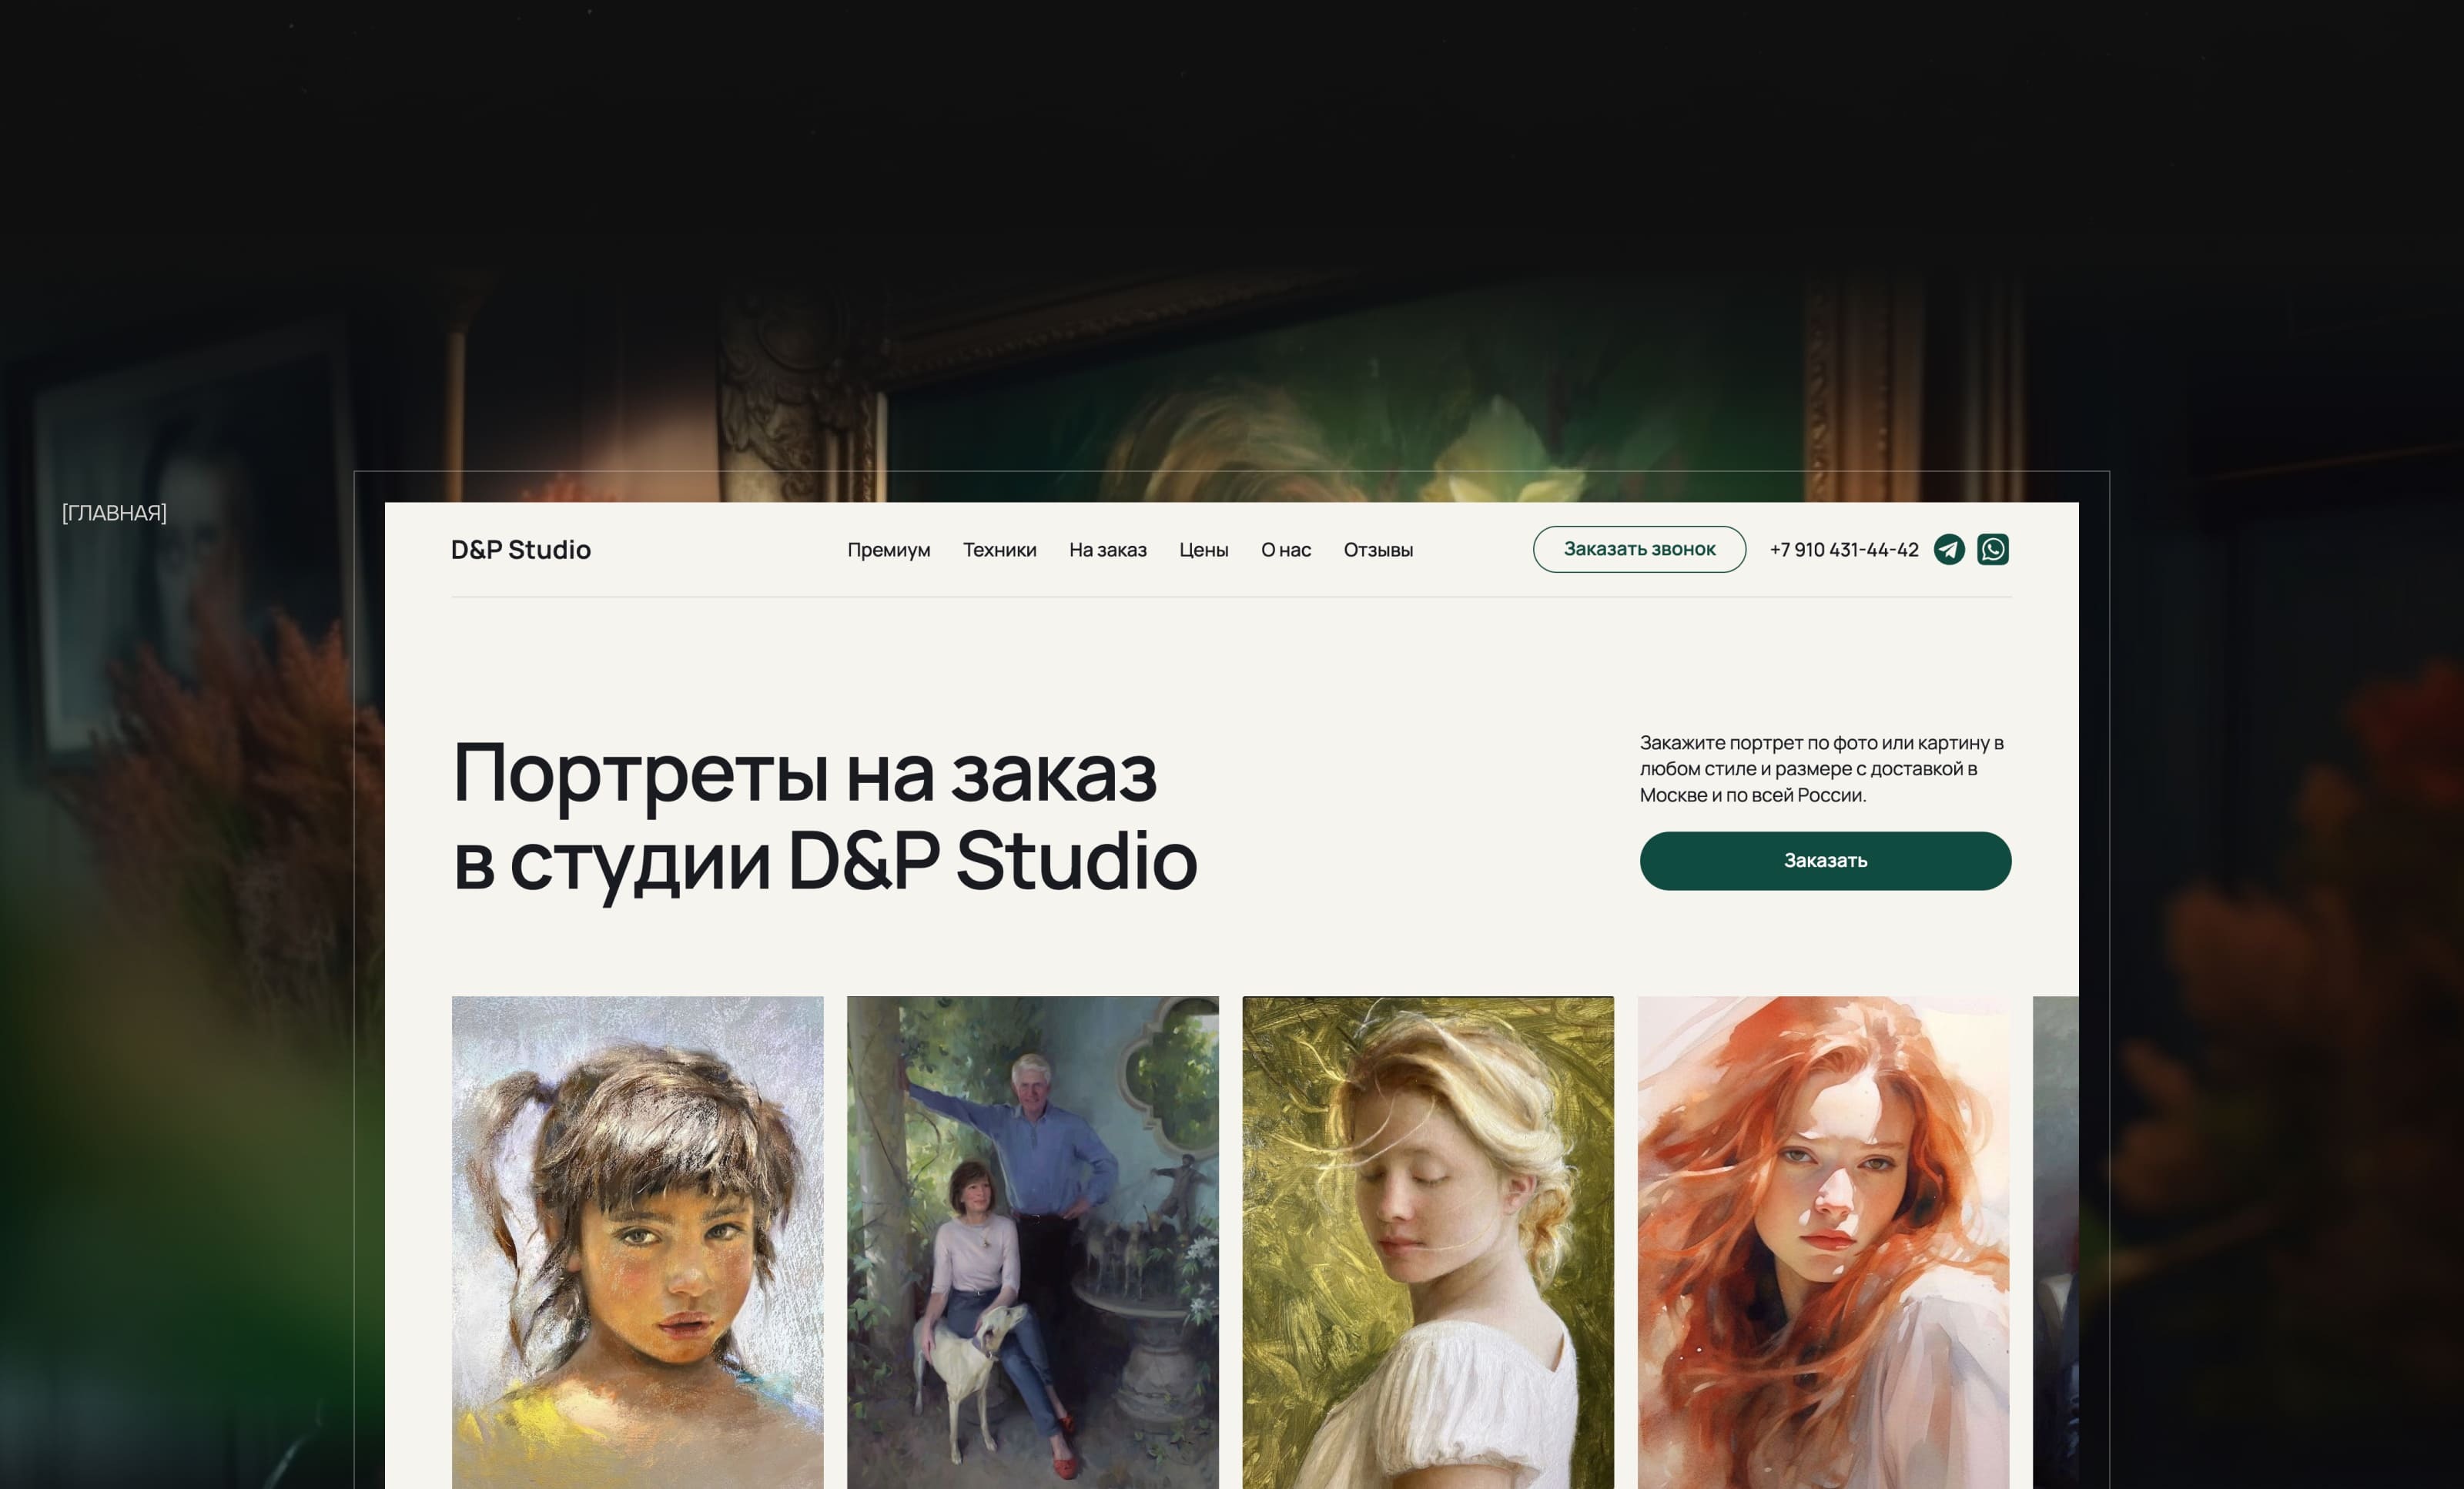Click the green Заказать button
2464x1489 pixels.
(x=1824, y=860)
